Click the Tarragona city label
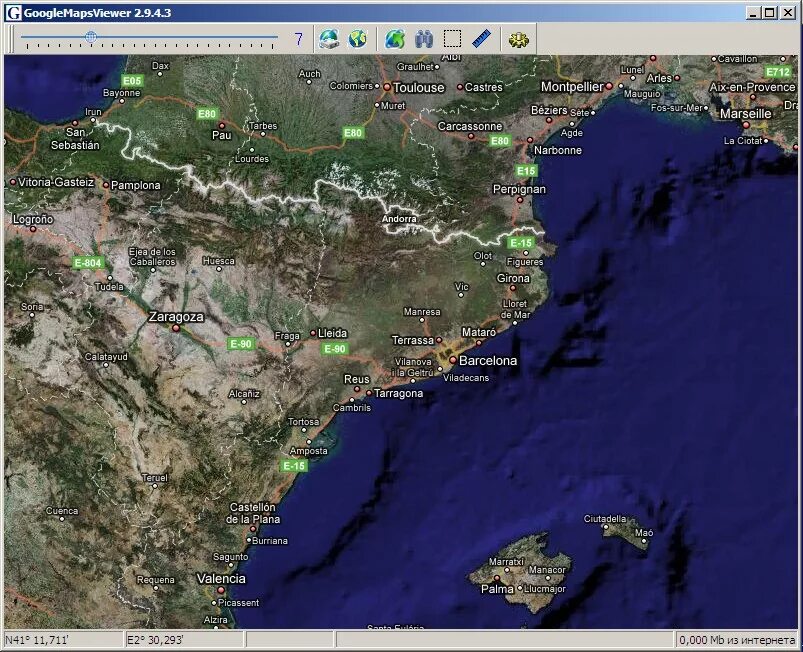This screenshot has width=803, height=652. [398, 393]
